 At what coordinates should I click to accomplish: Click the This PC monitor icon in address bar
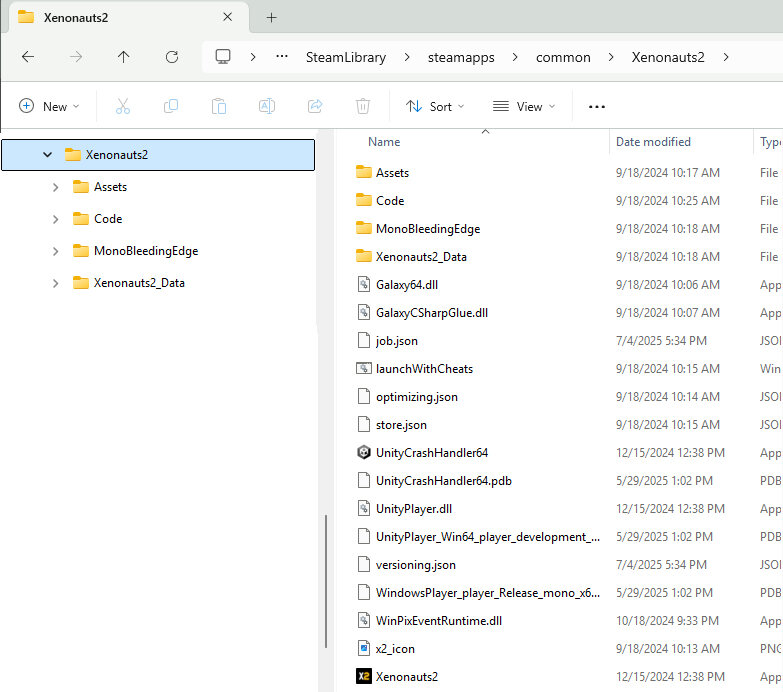223,56
